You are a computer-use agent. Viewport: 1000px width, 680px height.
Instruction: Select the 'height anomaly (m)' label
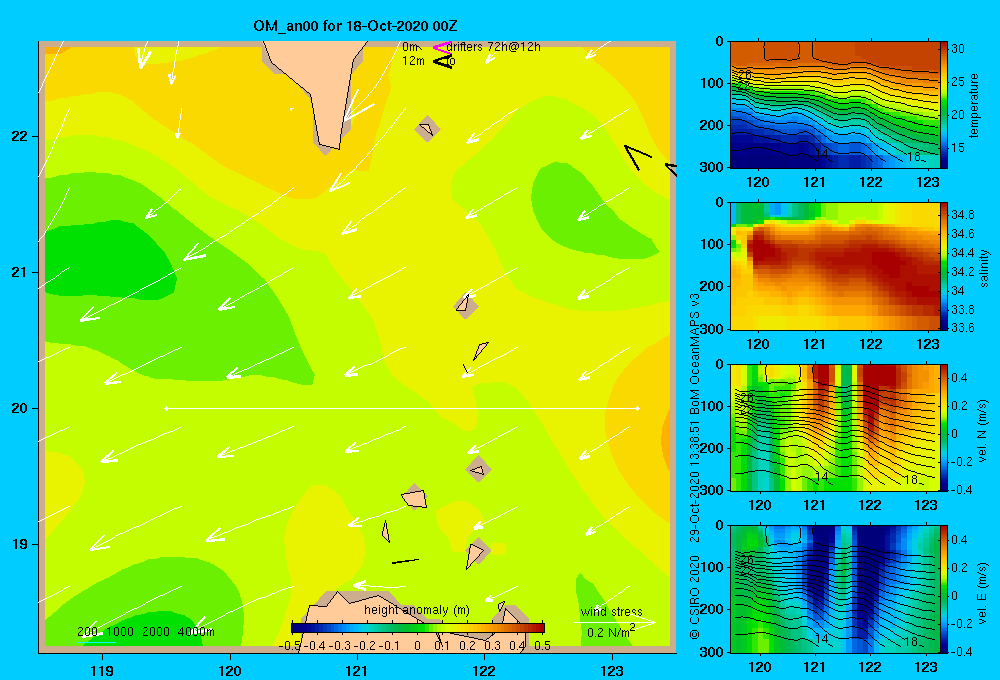click(x=416, y=610)
